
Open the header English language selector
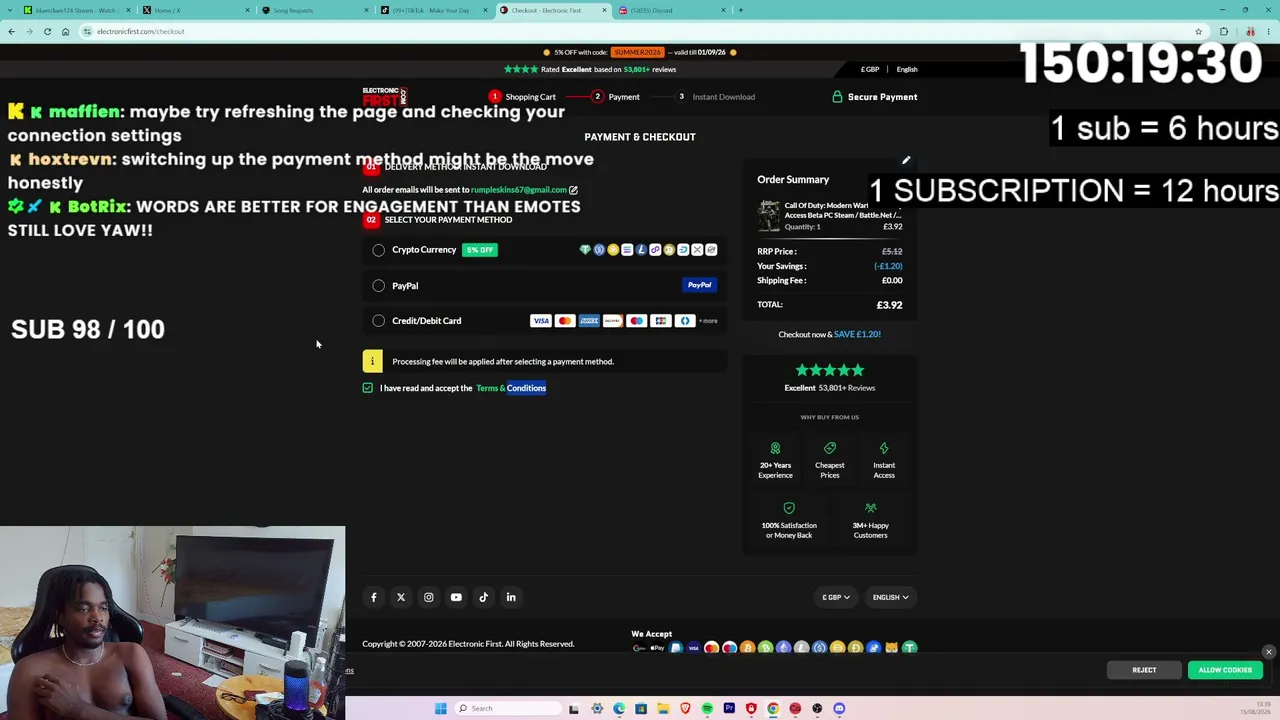click(x=907, y=70)
